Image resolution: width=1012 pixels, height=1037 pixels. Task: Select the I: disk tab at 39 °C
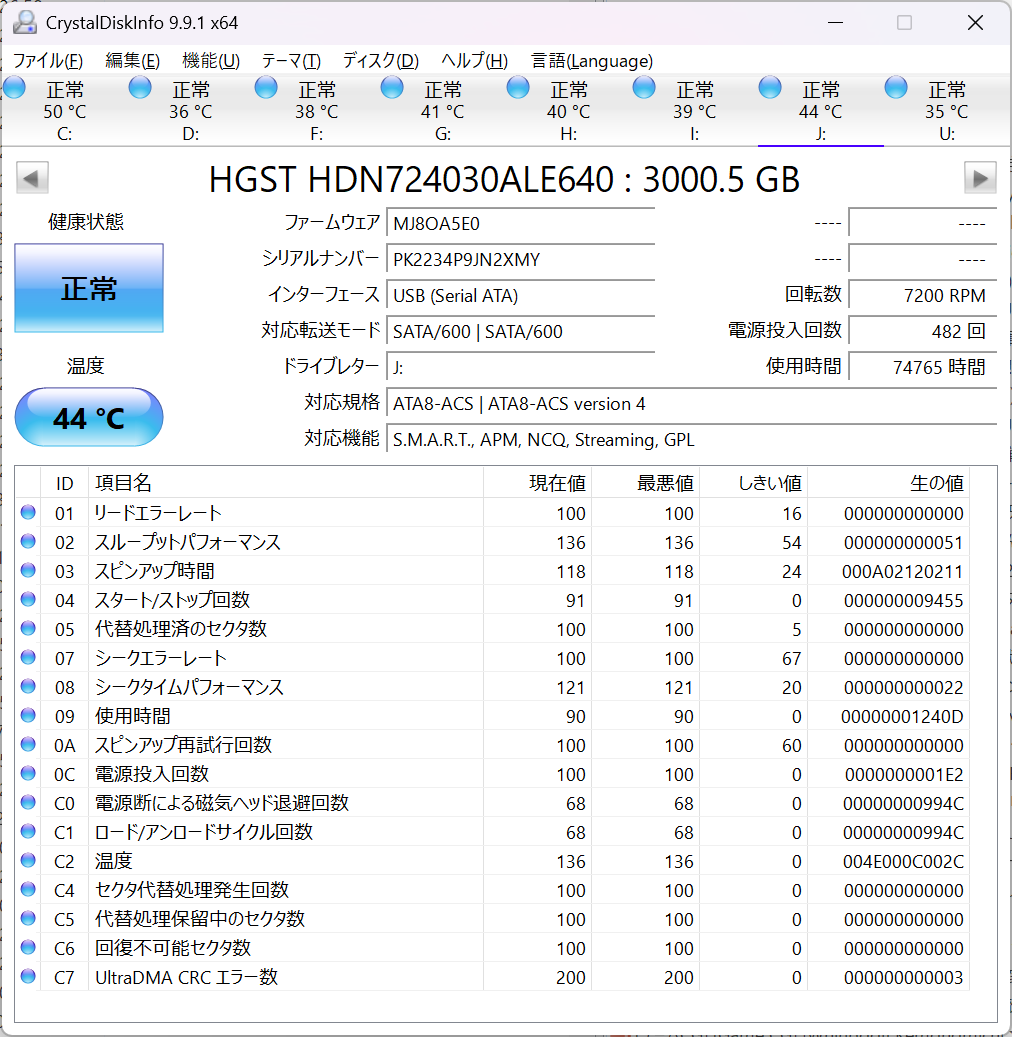click(694, 110)
